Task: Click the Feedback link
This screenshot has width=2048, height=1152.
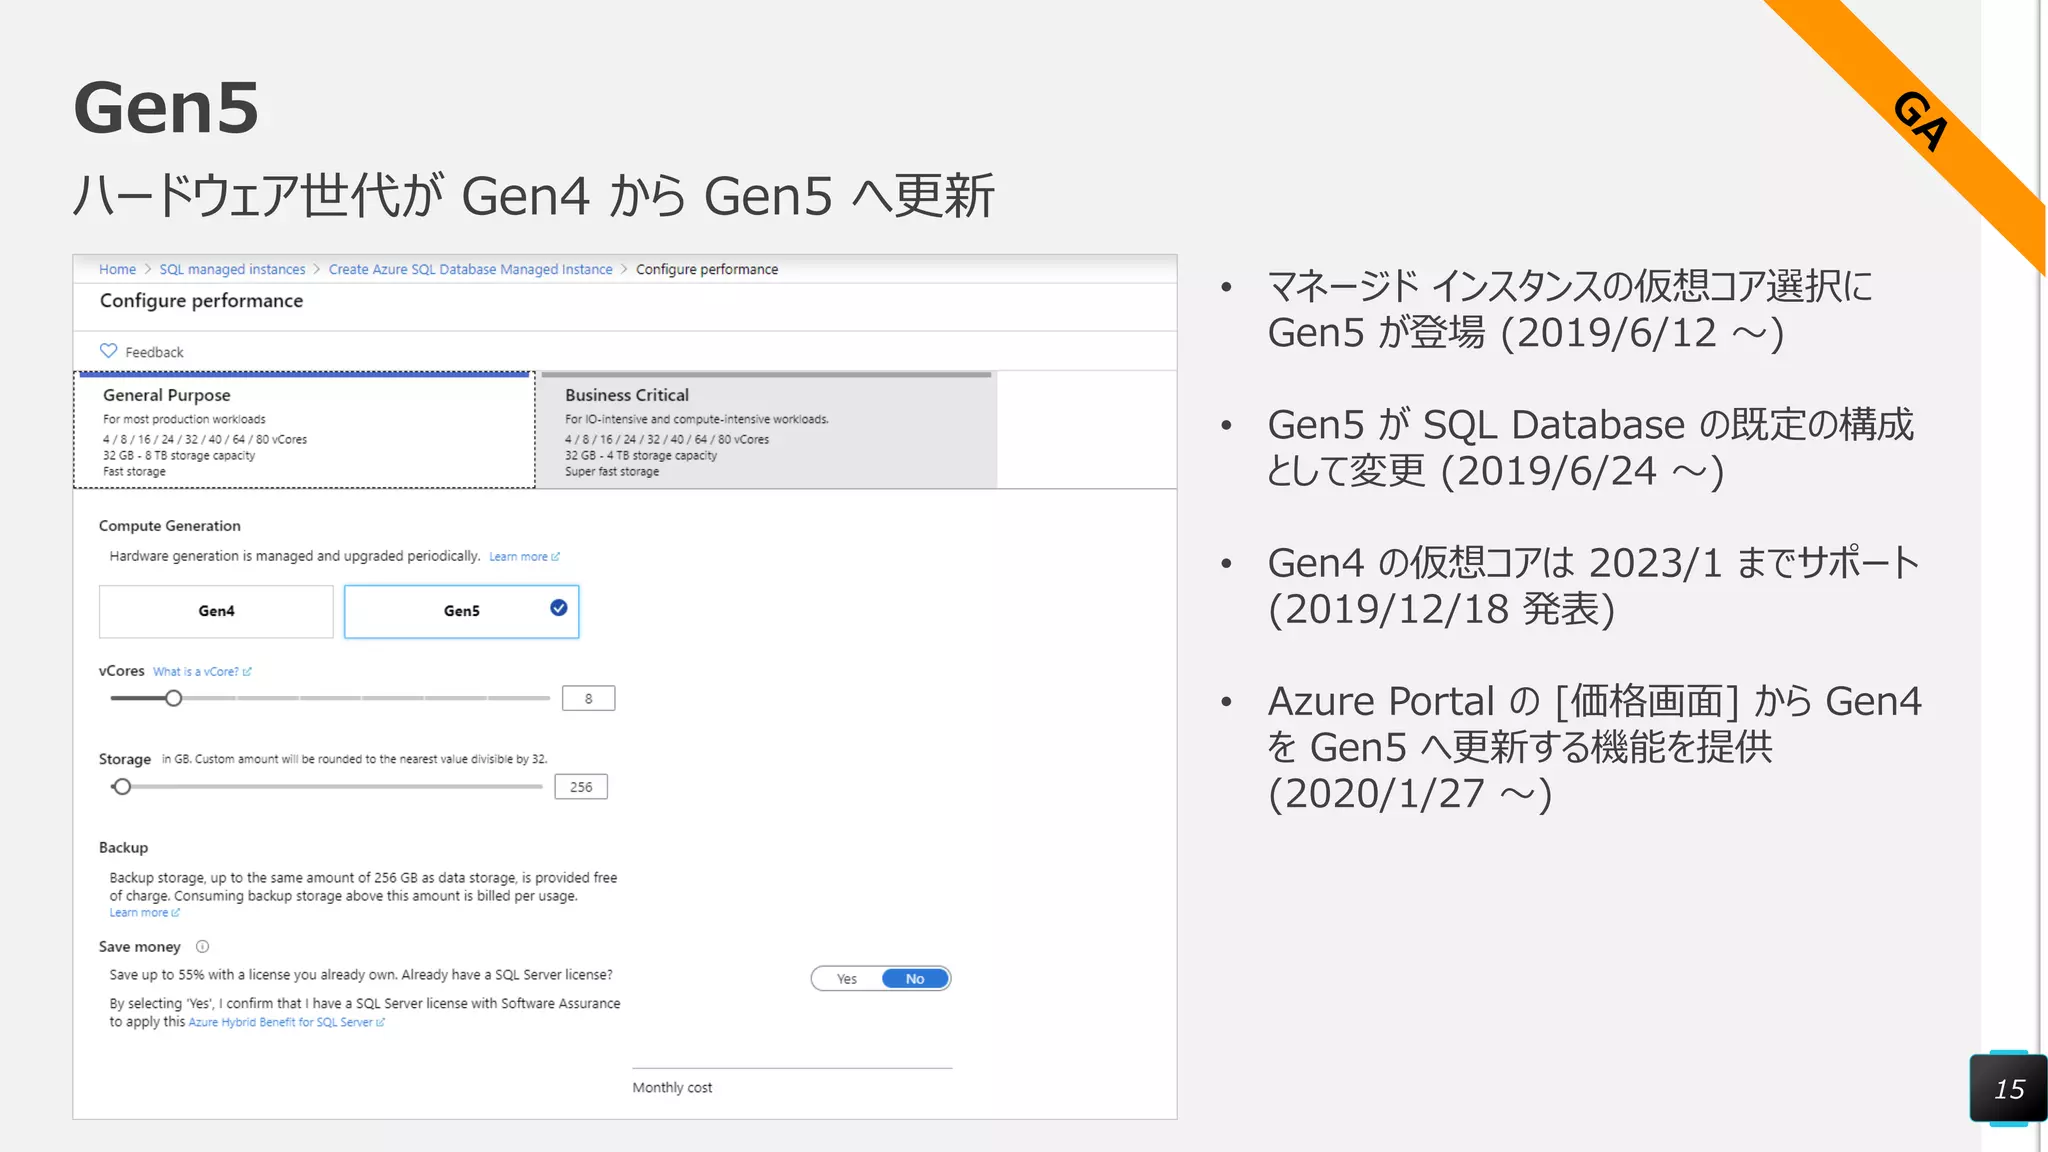Action: (154, 352)
